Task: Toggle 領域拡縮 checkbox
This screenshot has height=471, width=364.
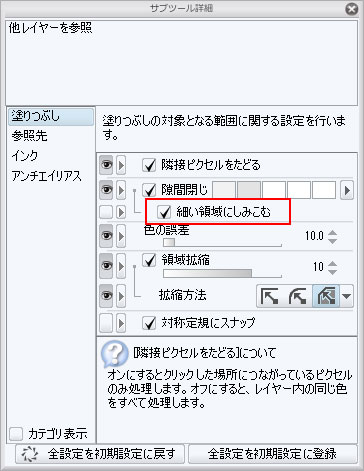Action: point(149,260)
